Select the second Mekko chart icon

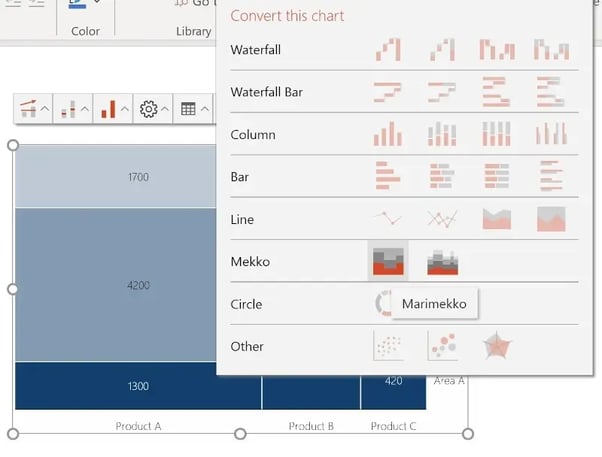[442, 262]
